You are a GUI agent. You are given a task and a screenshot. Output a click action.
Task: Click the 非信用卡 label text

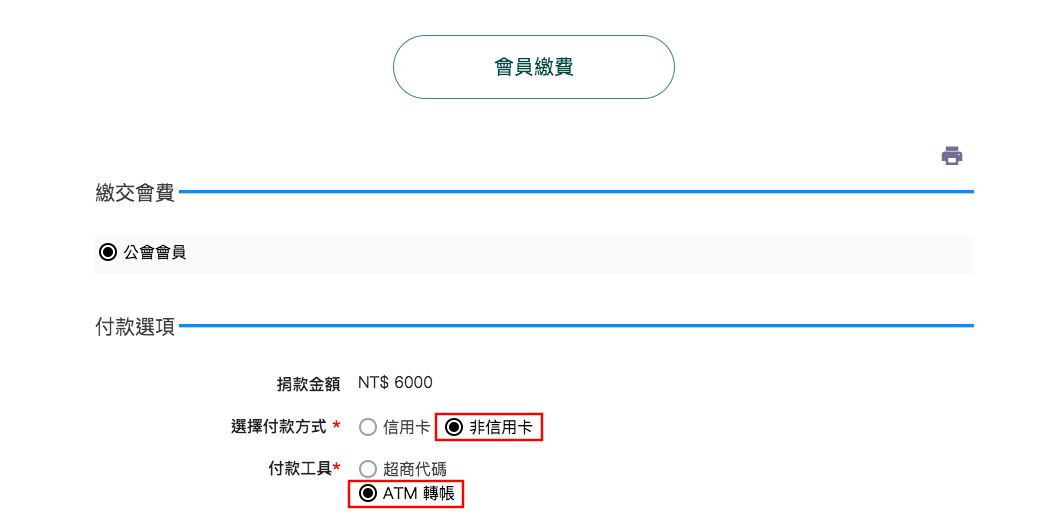501,427
